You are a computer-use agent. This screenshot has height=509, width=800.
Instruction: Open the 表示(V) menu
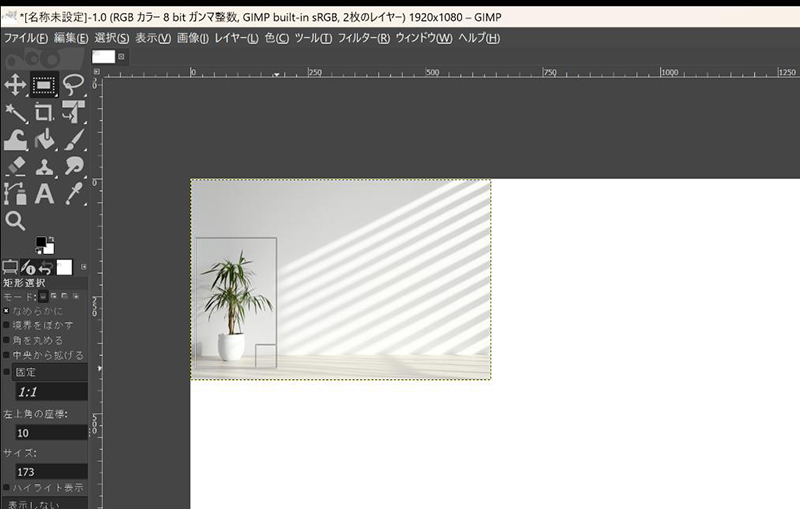[x=153, y=38]
